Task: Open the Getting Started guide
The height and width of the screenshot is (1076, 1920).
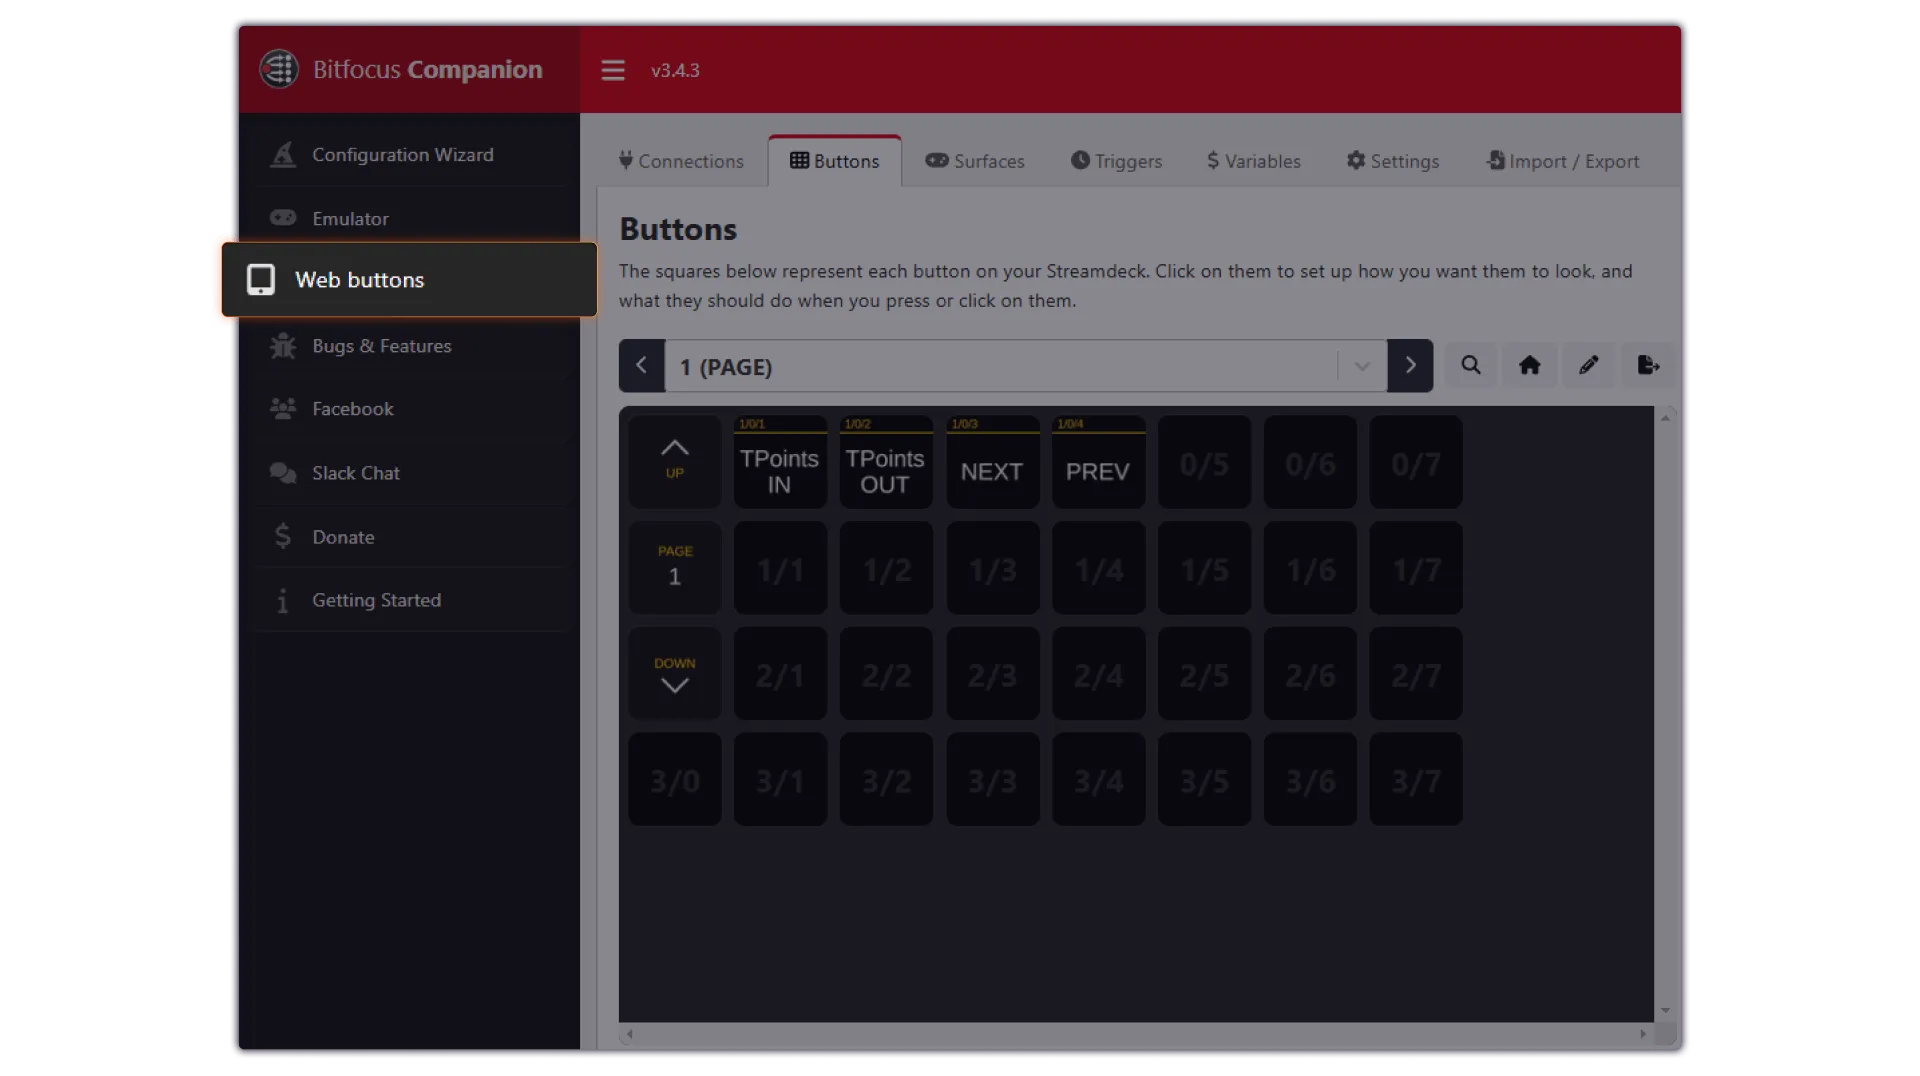Action: [x=410, y=600]
